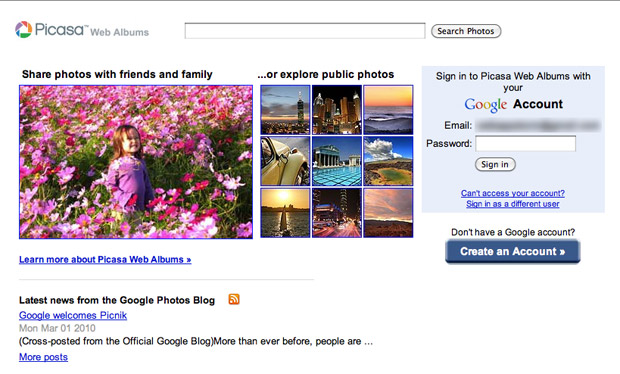Click the blurred Email field
The image size is (620, 374).
coord(538,125)
